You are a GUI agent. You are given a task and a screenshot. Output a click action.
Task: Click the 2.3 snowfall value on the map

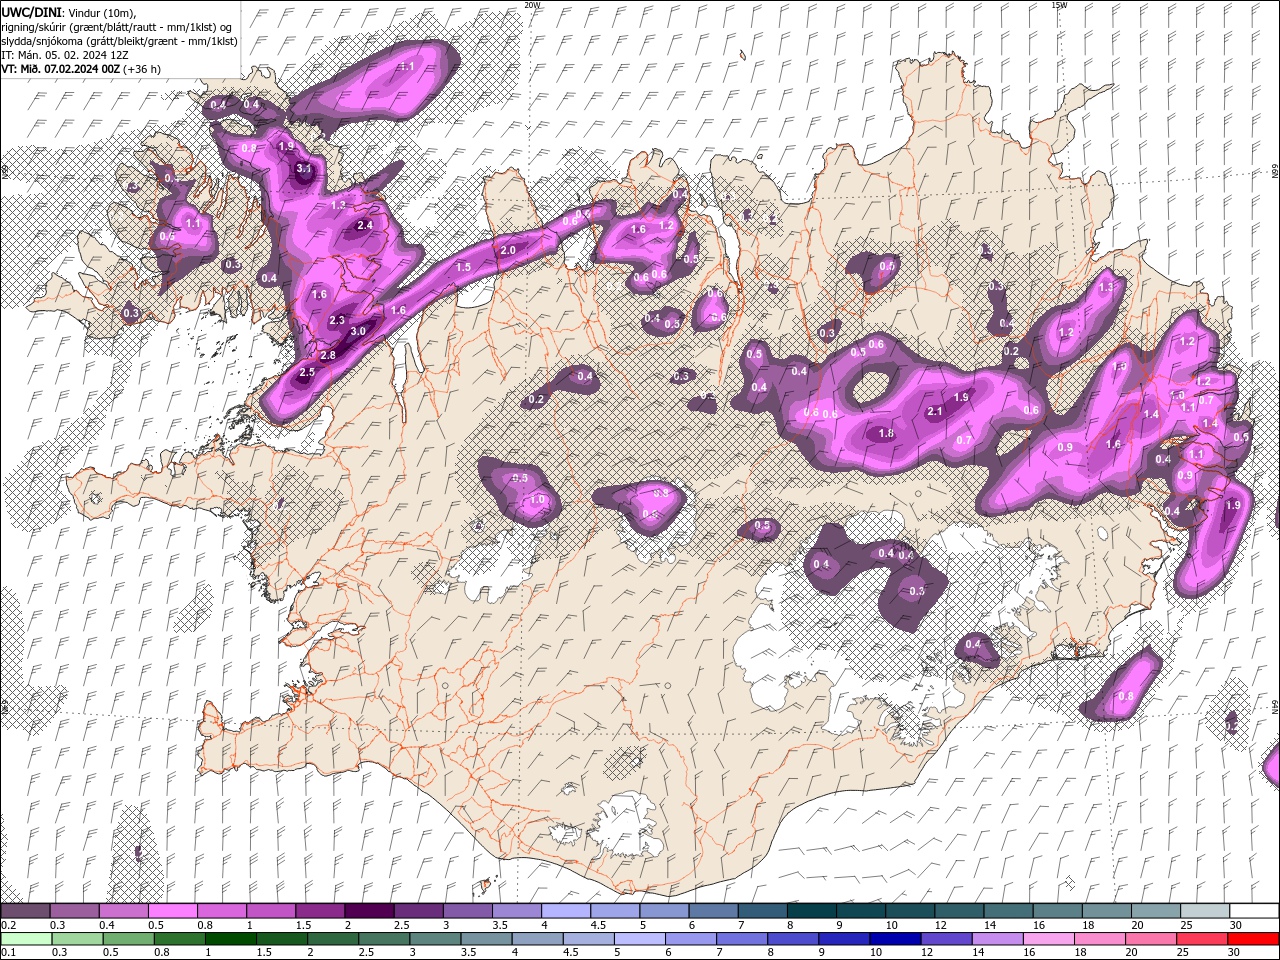337,321
